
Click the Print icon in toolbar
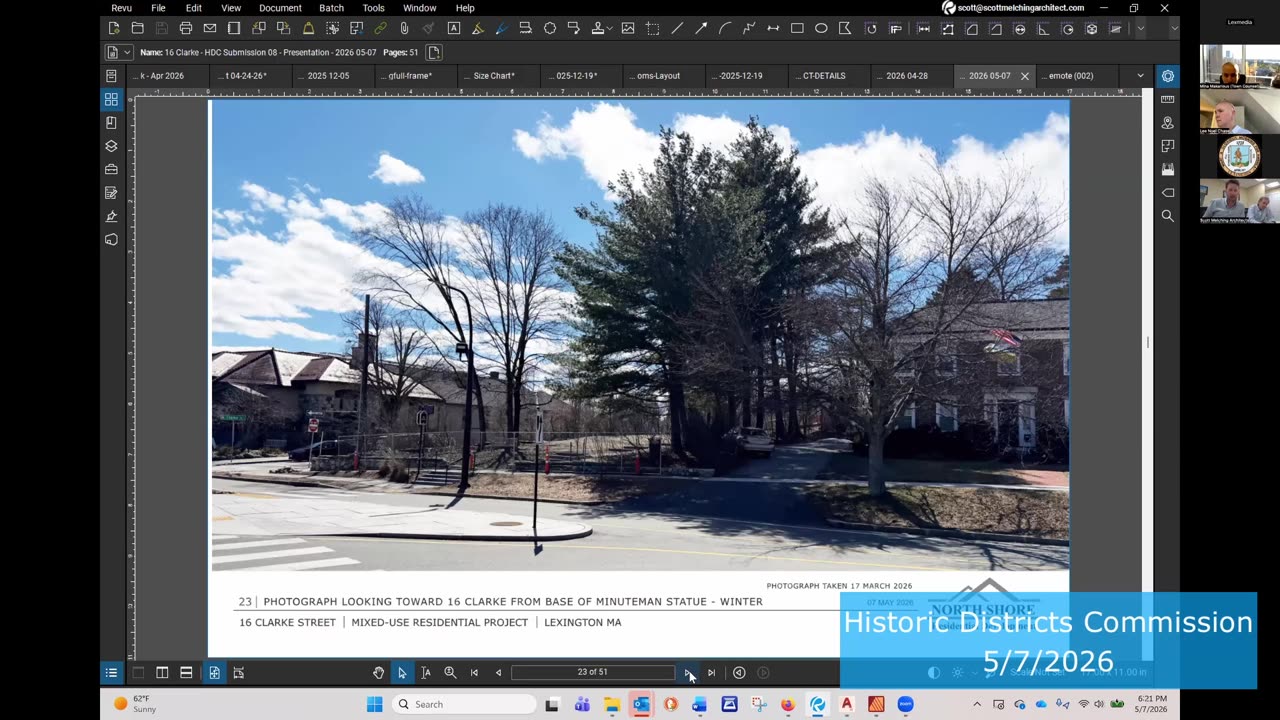pyautogui.click(x=186, y=29)
